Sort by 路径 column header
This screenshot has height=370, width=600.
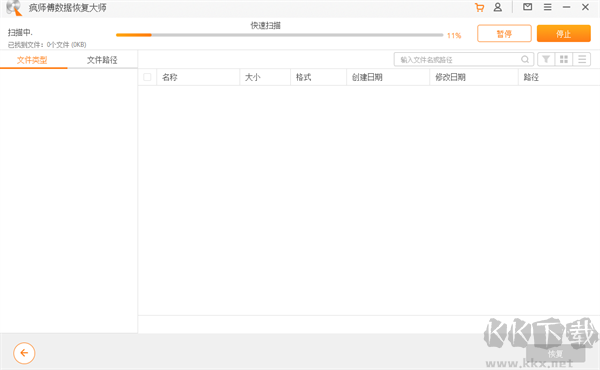coord(559,77)
